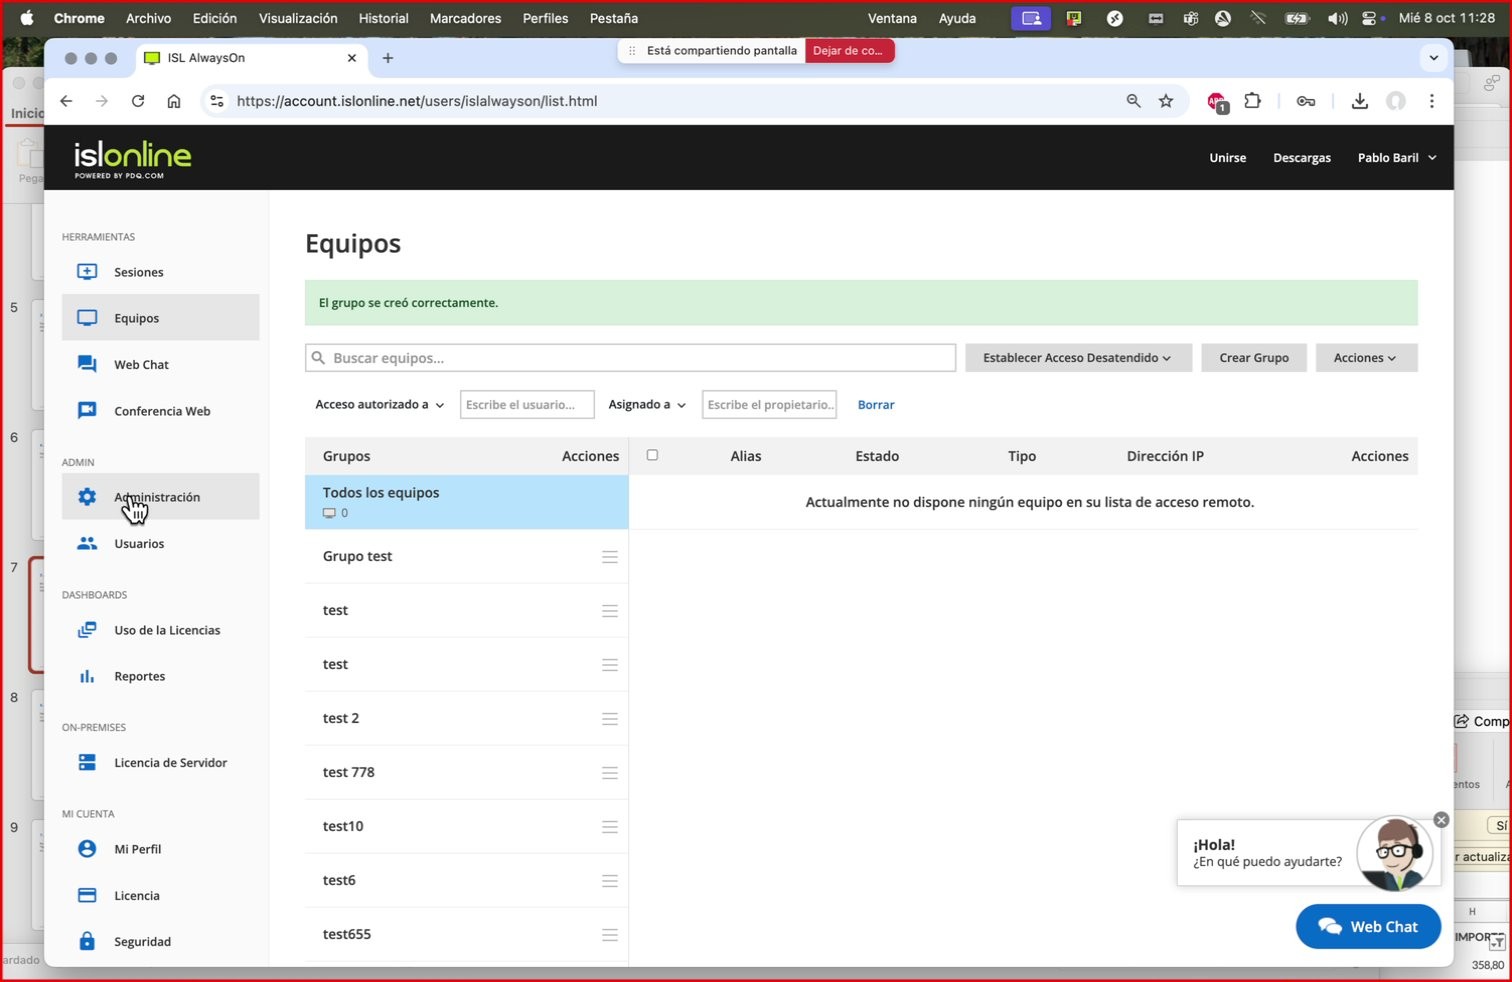
Task: Toggle the select-all equipos checkbox
Action: pyautogui.click(x=652, y=455)
